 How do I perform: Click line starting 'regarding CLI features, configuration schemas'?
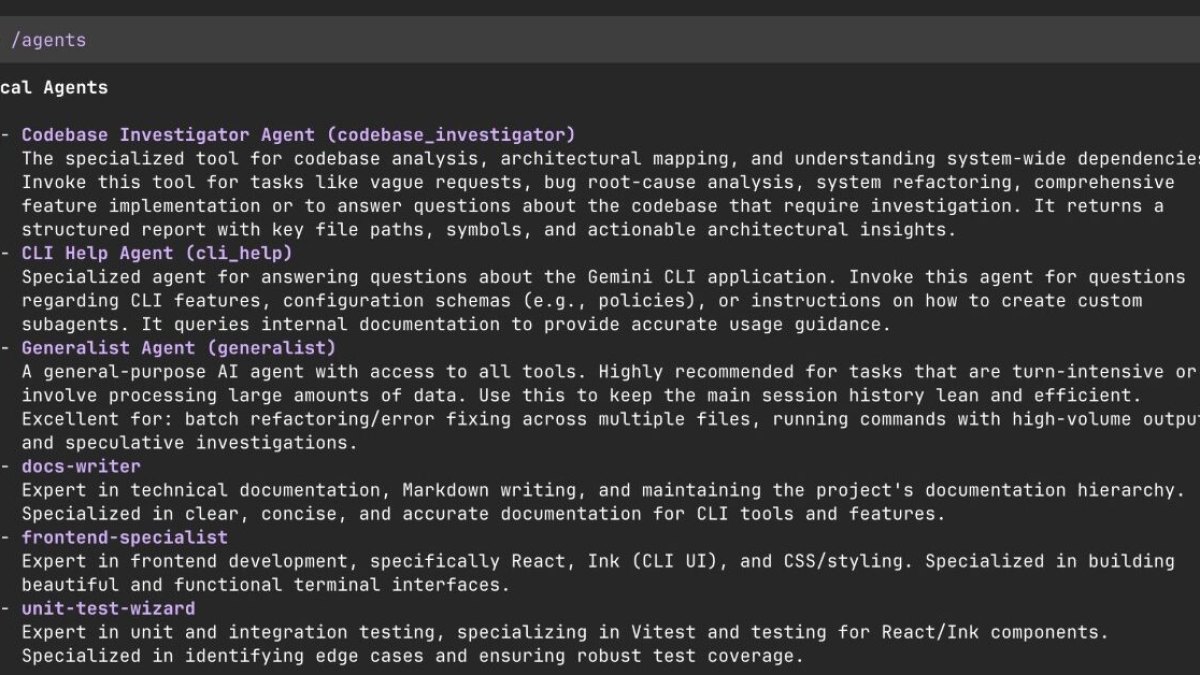pos(582,300)
